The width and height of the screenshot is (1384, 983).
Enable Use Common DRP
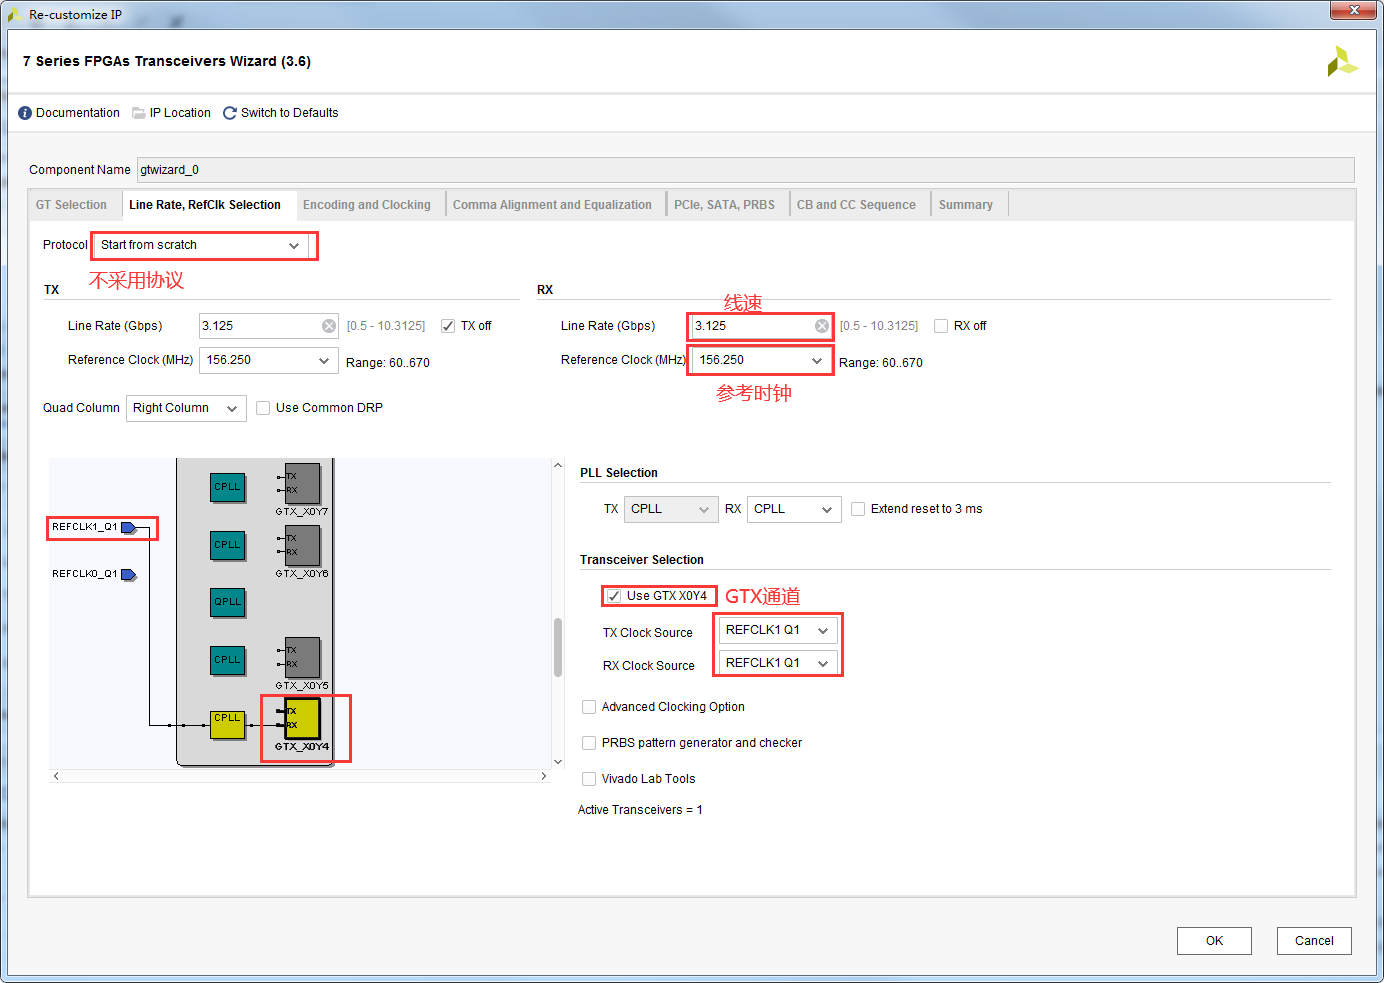[263, 408]
